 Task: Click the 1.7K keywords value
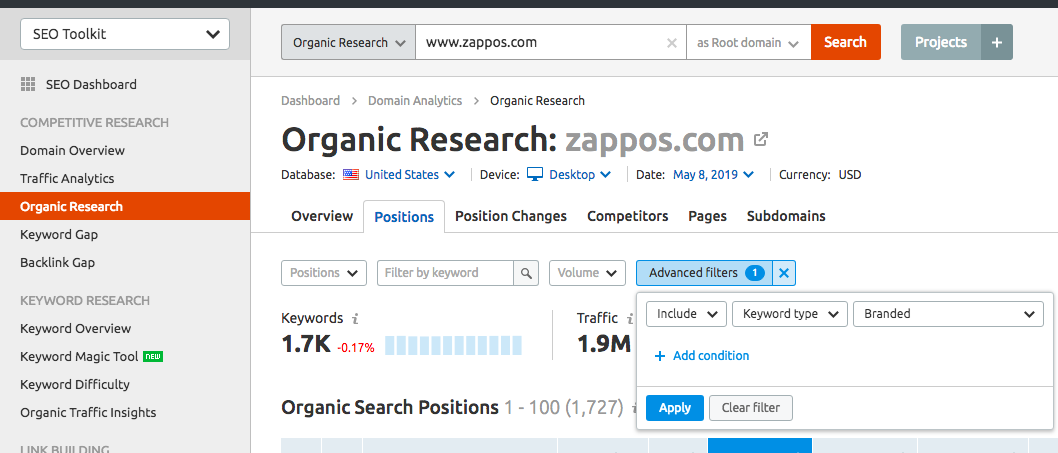click(x=306, y=344)
